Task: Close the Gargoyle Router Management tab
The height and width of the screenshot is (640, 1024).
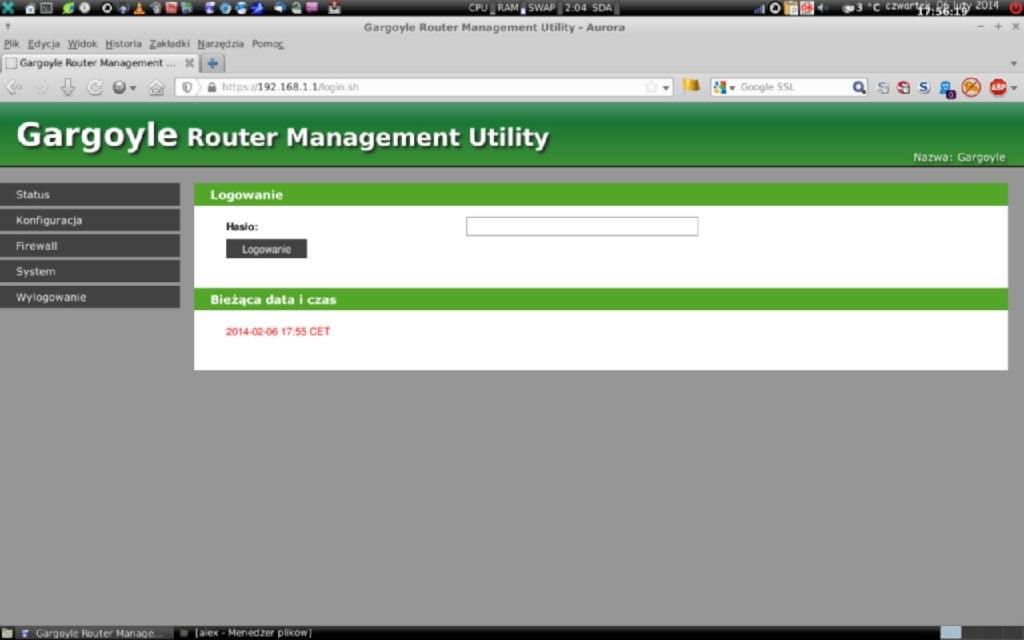Action: [x=189, y=63]
